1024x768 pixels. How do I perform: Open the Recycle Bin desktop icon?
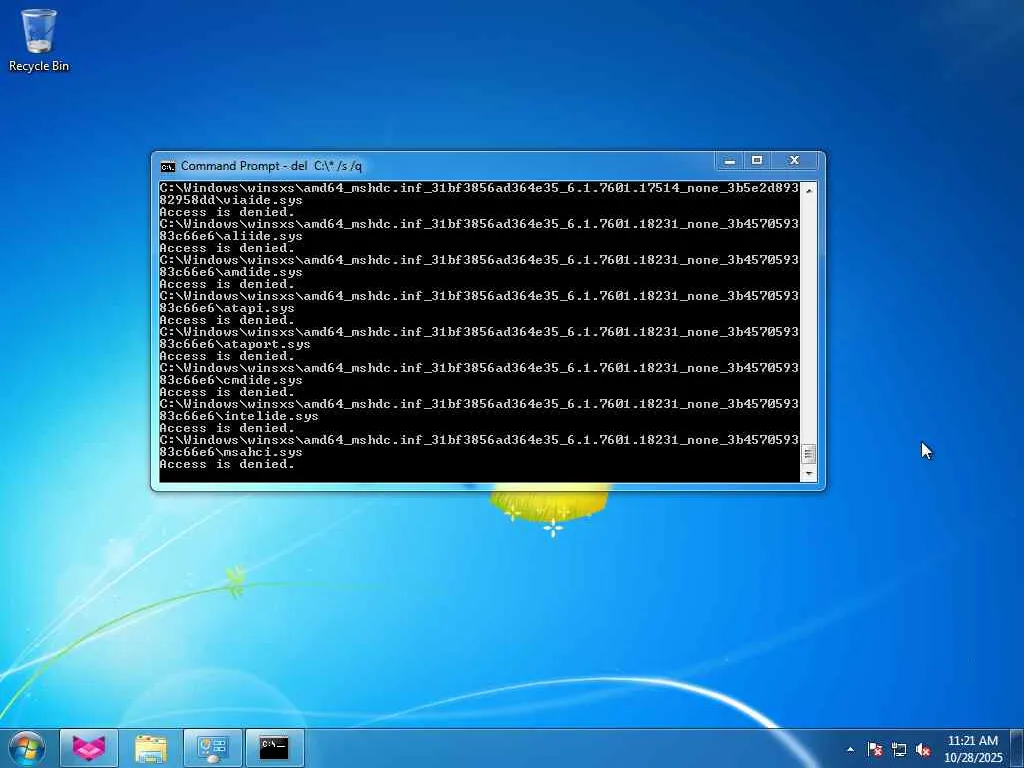click(39, 40)
